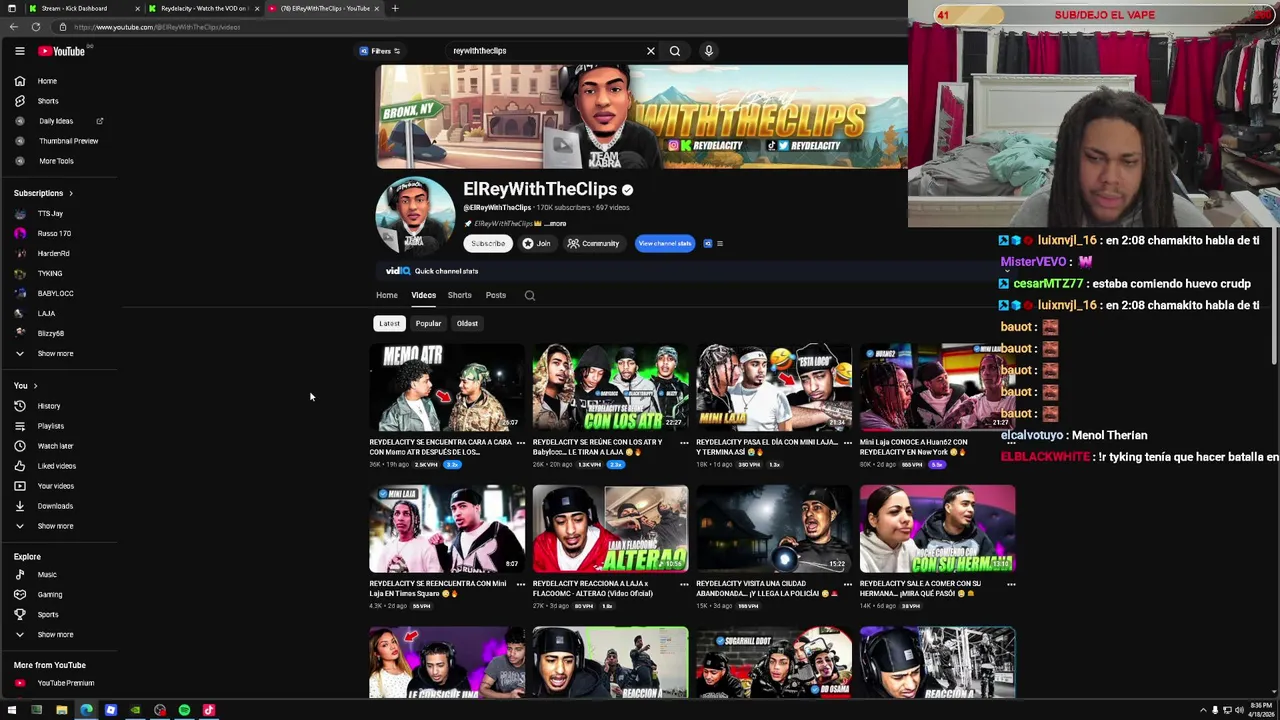The width and height of the screenshot is (1280, 720).
Task: Open 'Con Los ATR' video thumbnail
Action: click(x=610, y=387)
